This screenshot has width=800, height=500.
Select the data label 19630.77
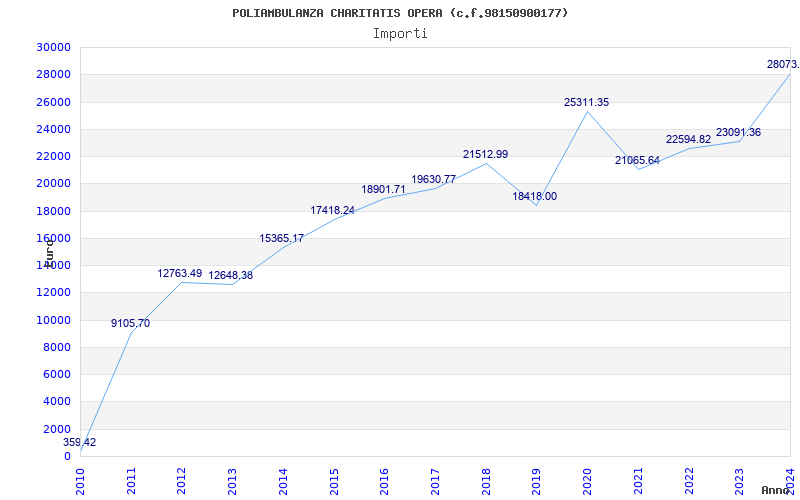click(434, 179)
